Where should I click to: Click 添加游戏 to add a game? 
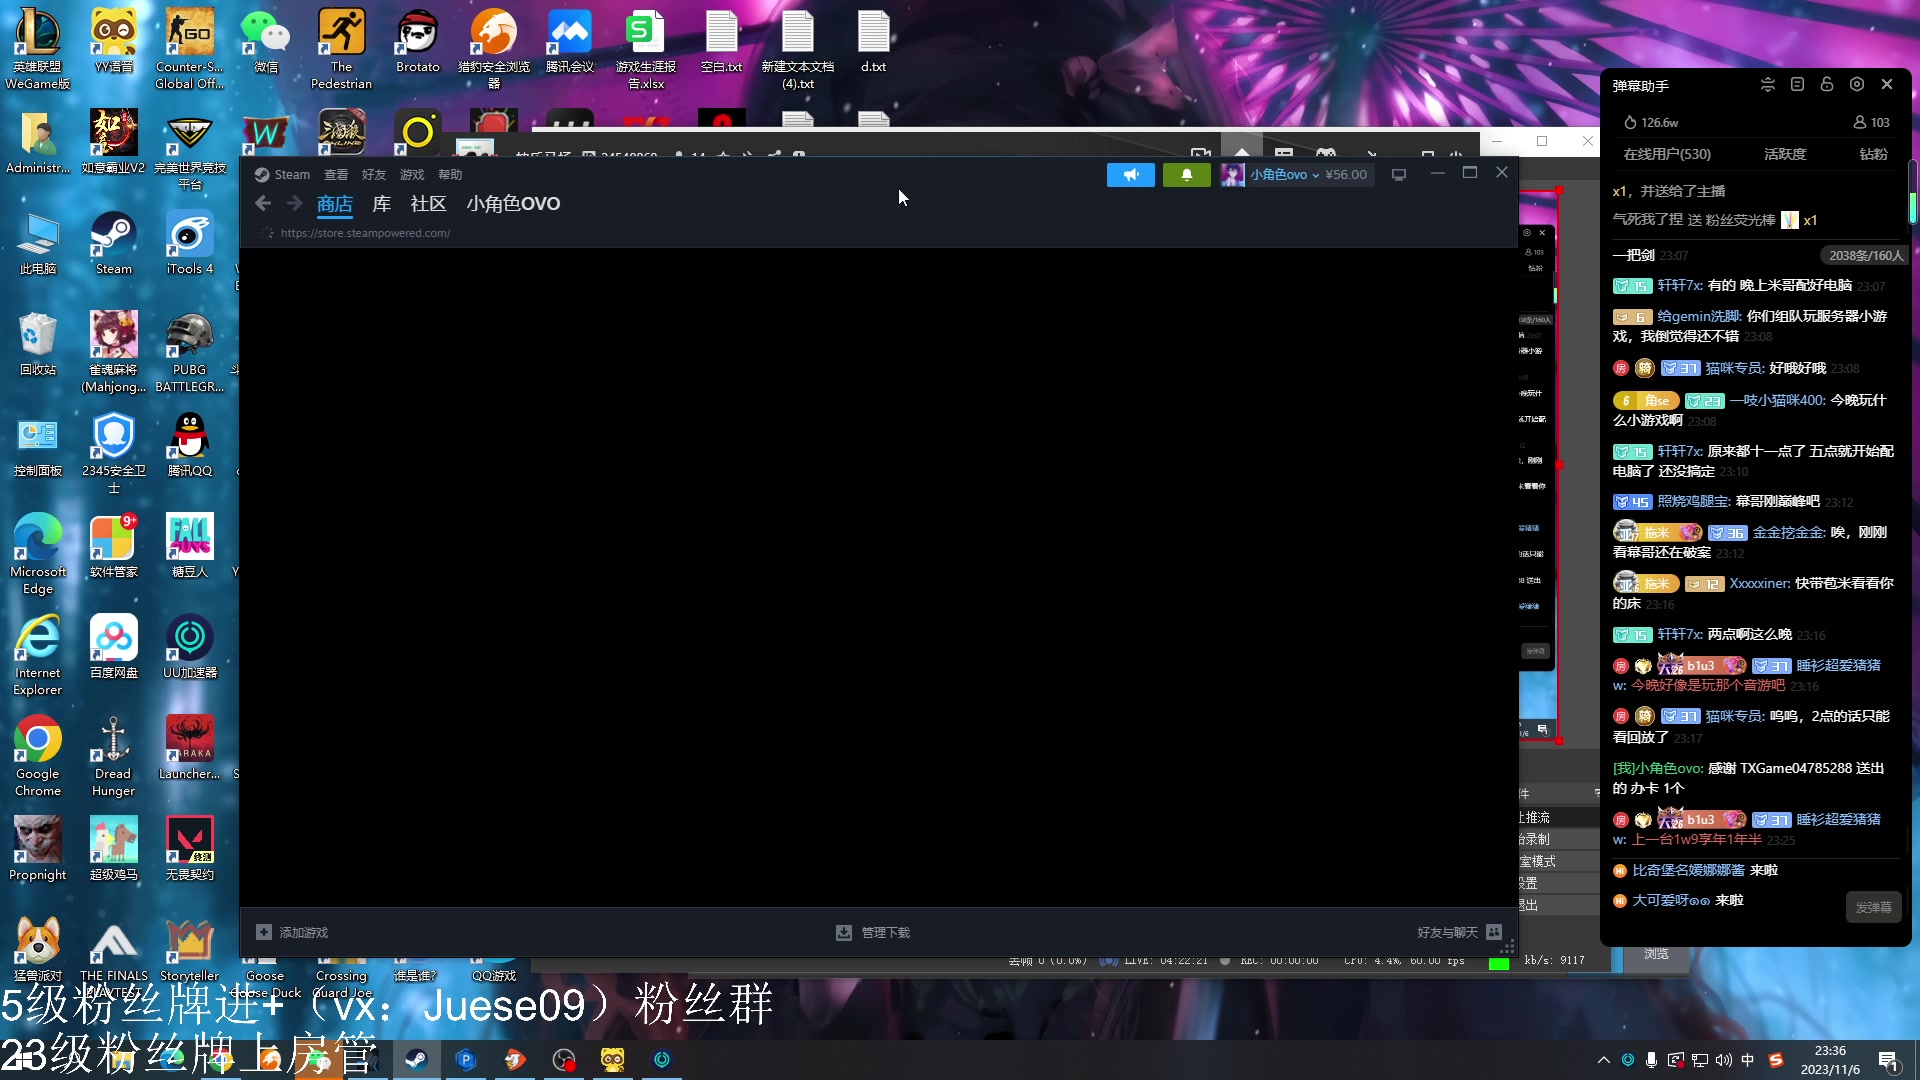click(x=293, y=931)
